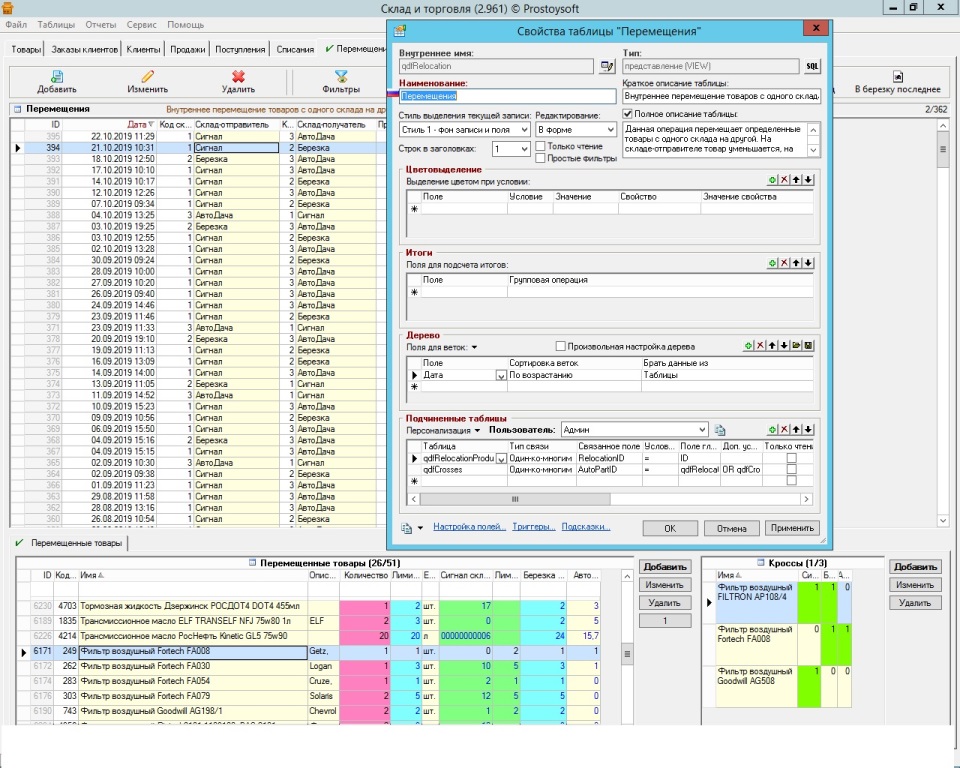Check Произвольная настройка дерева option
Viewport: 960px width, 768px height.
pyautogui.click(x=561, y=346)
